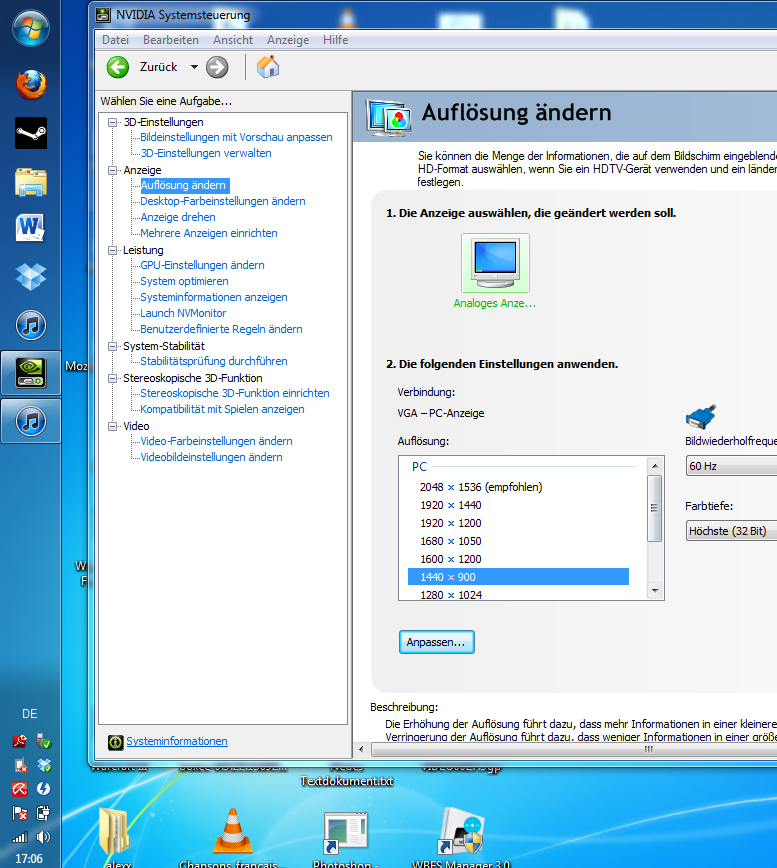
Task: Click the NVIDIA Control Panel taskbar button
Action: 31,373
